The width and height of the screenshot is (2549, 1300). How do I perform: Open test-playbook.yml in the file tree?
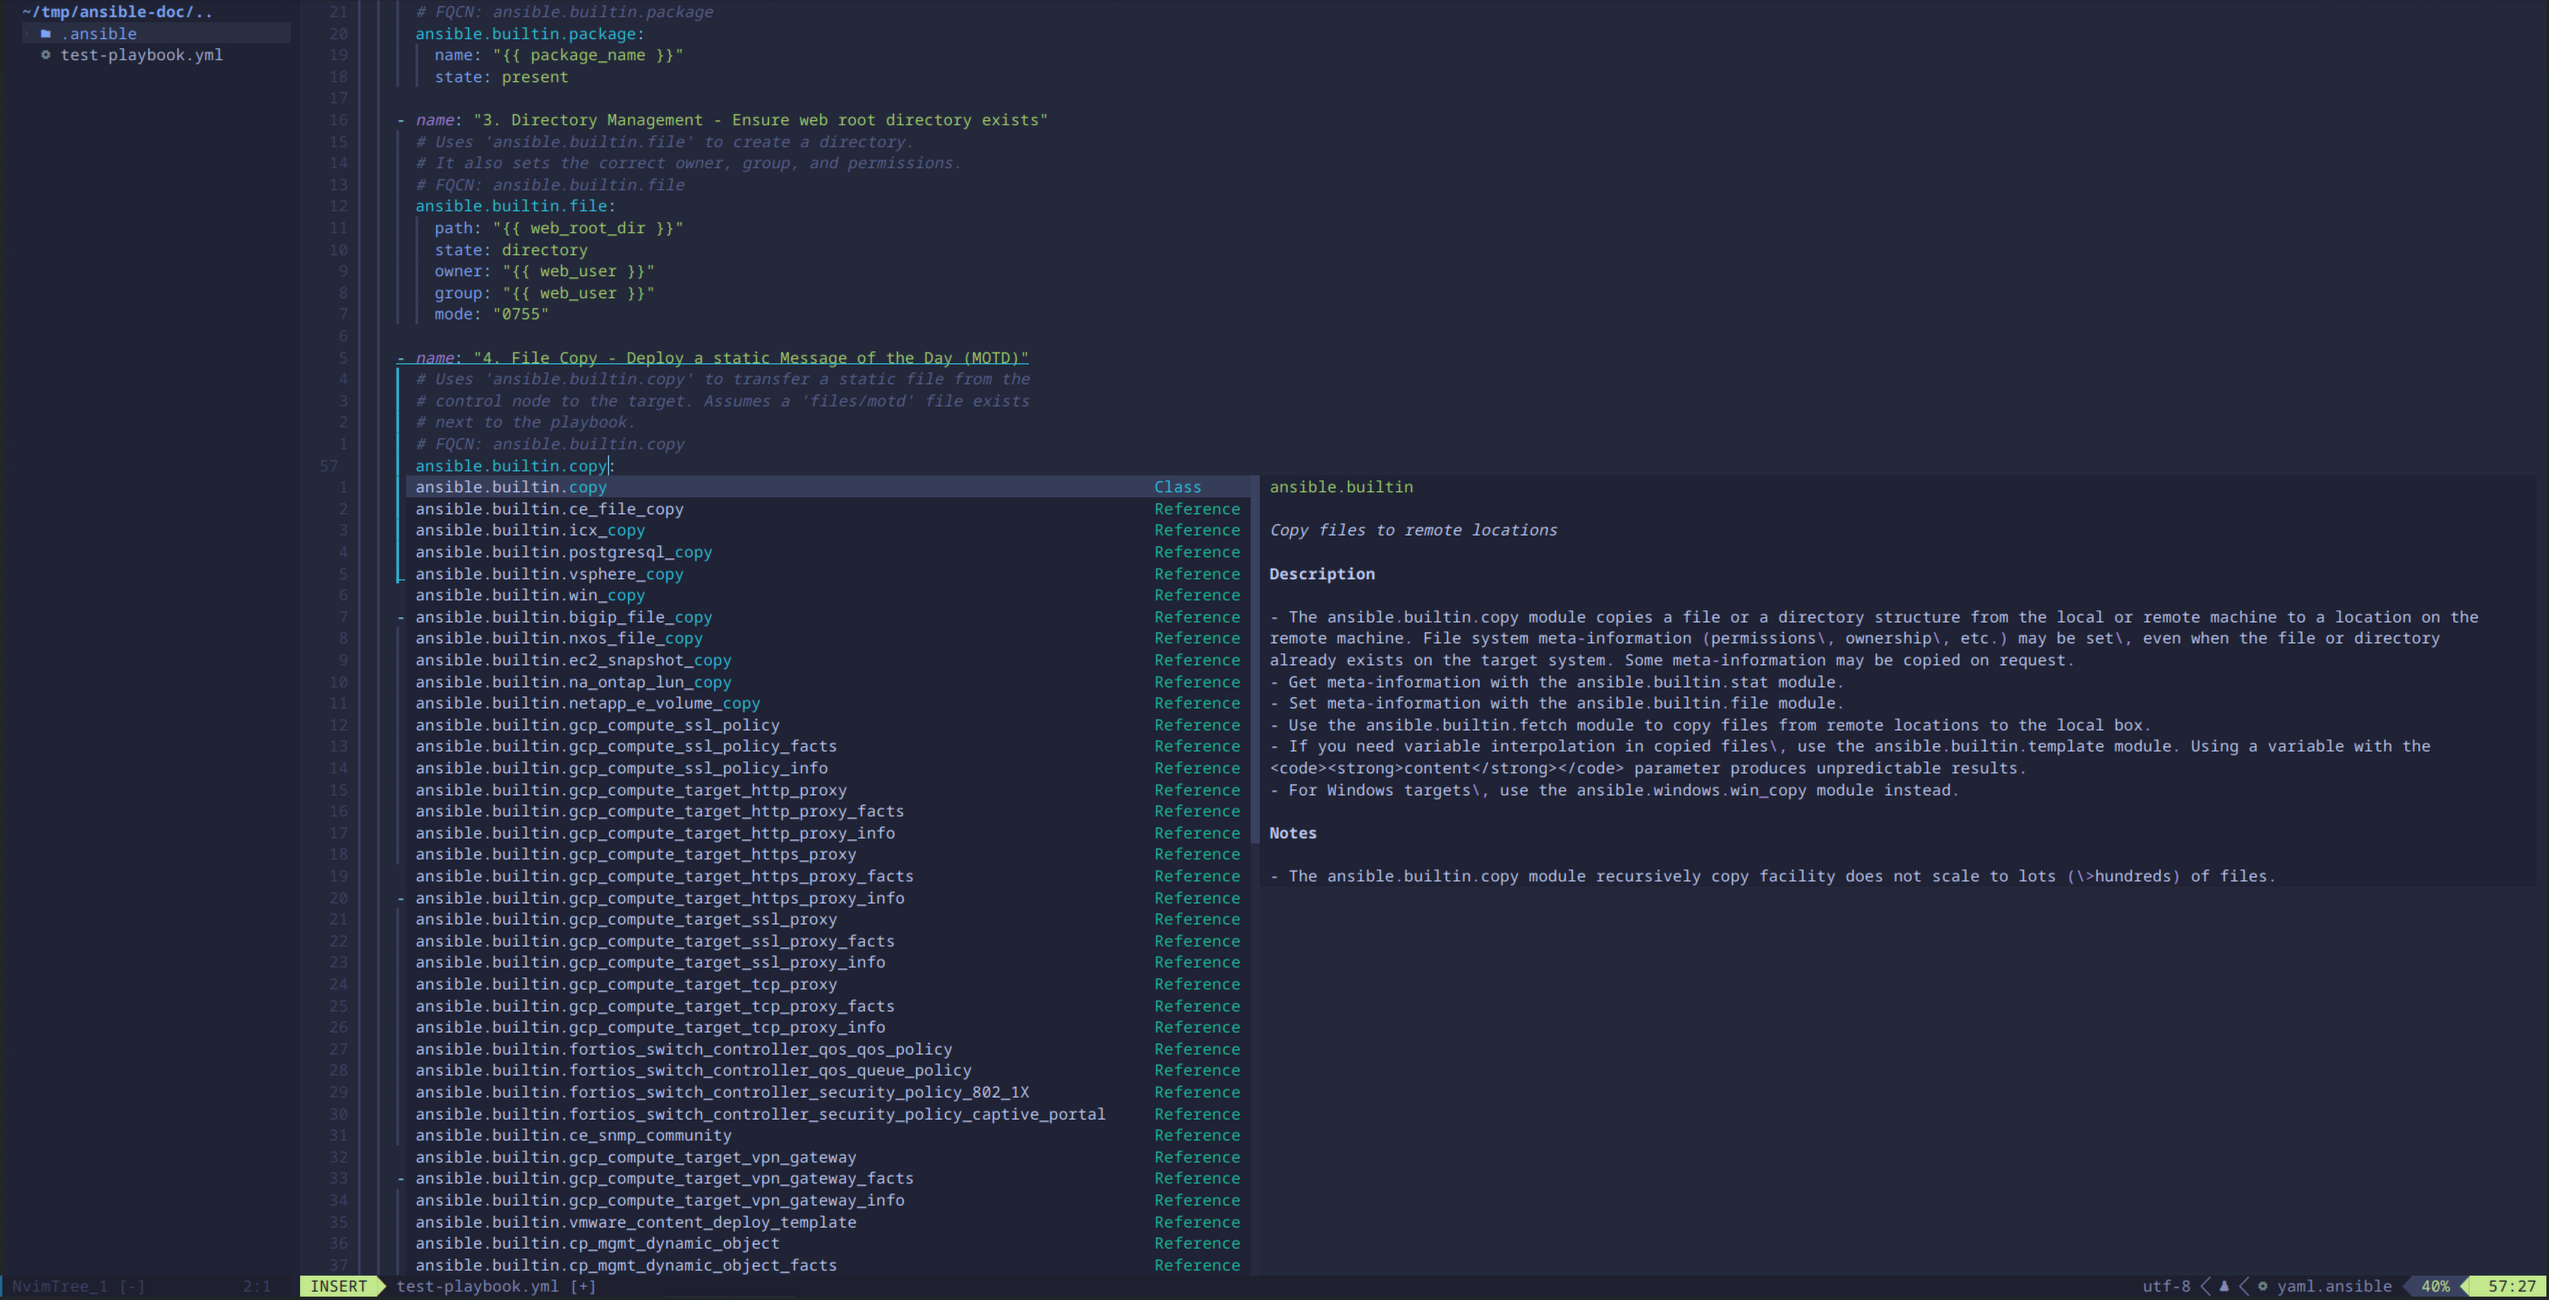[x=141, y=55]
